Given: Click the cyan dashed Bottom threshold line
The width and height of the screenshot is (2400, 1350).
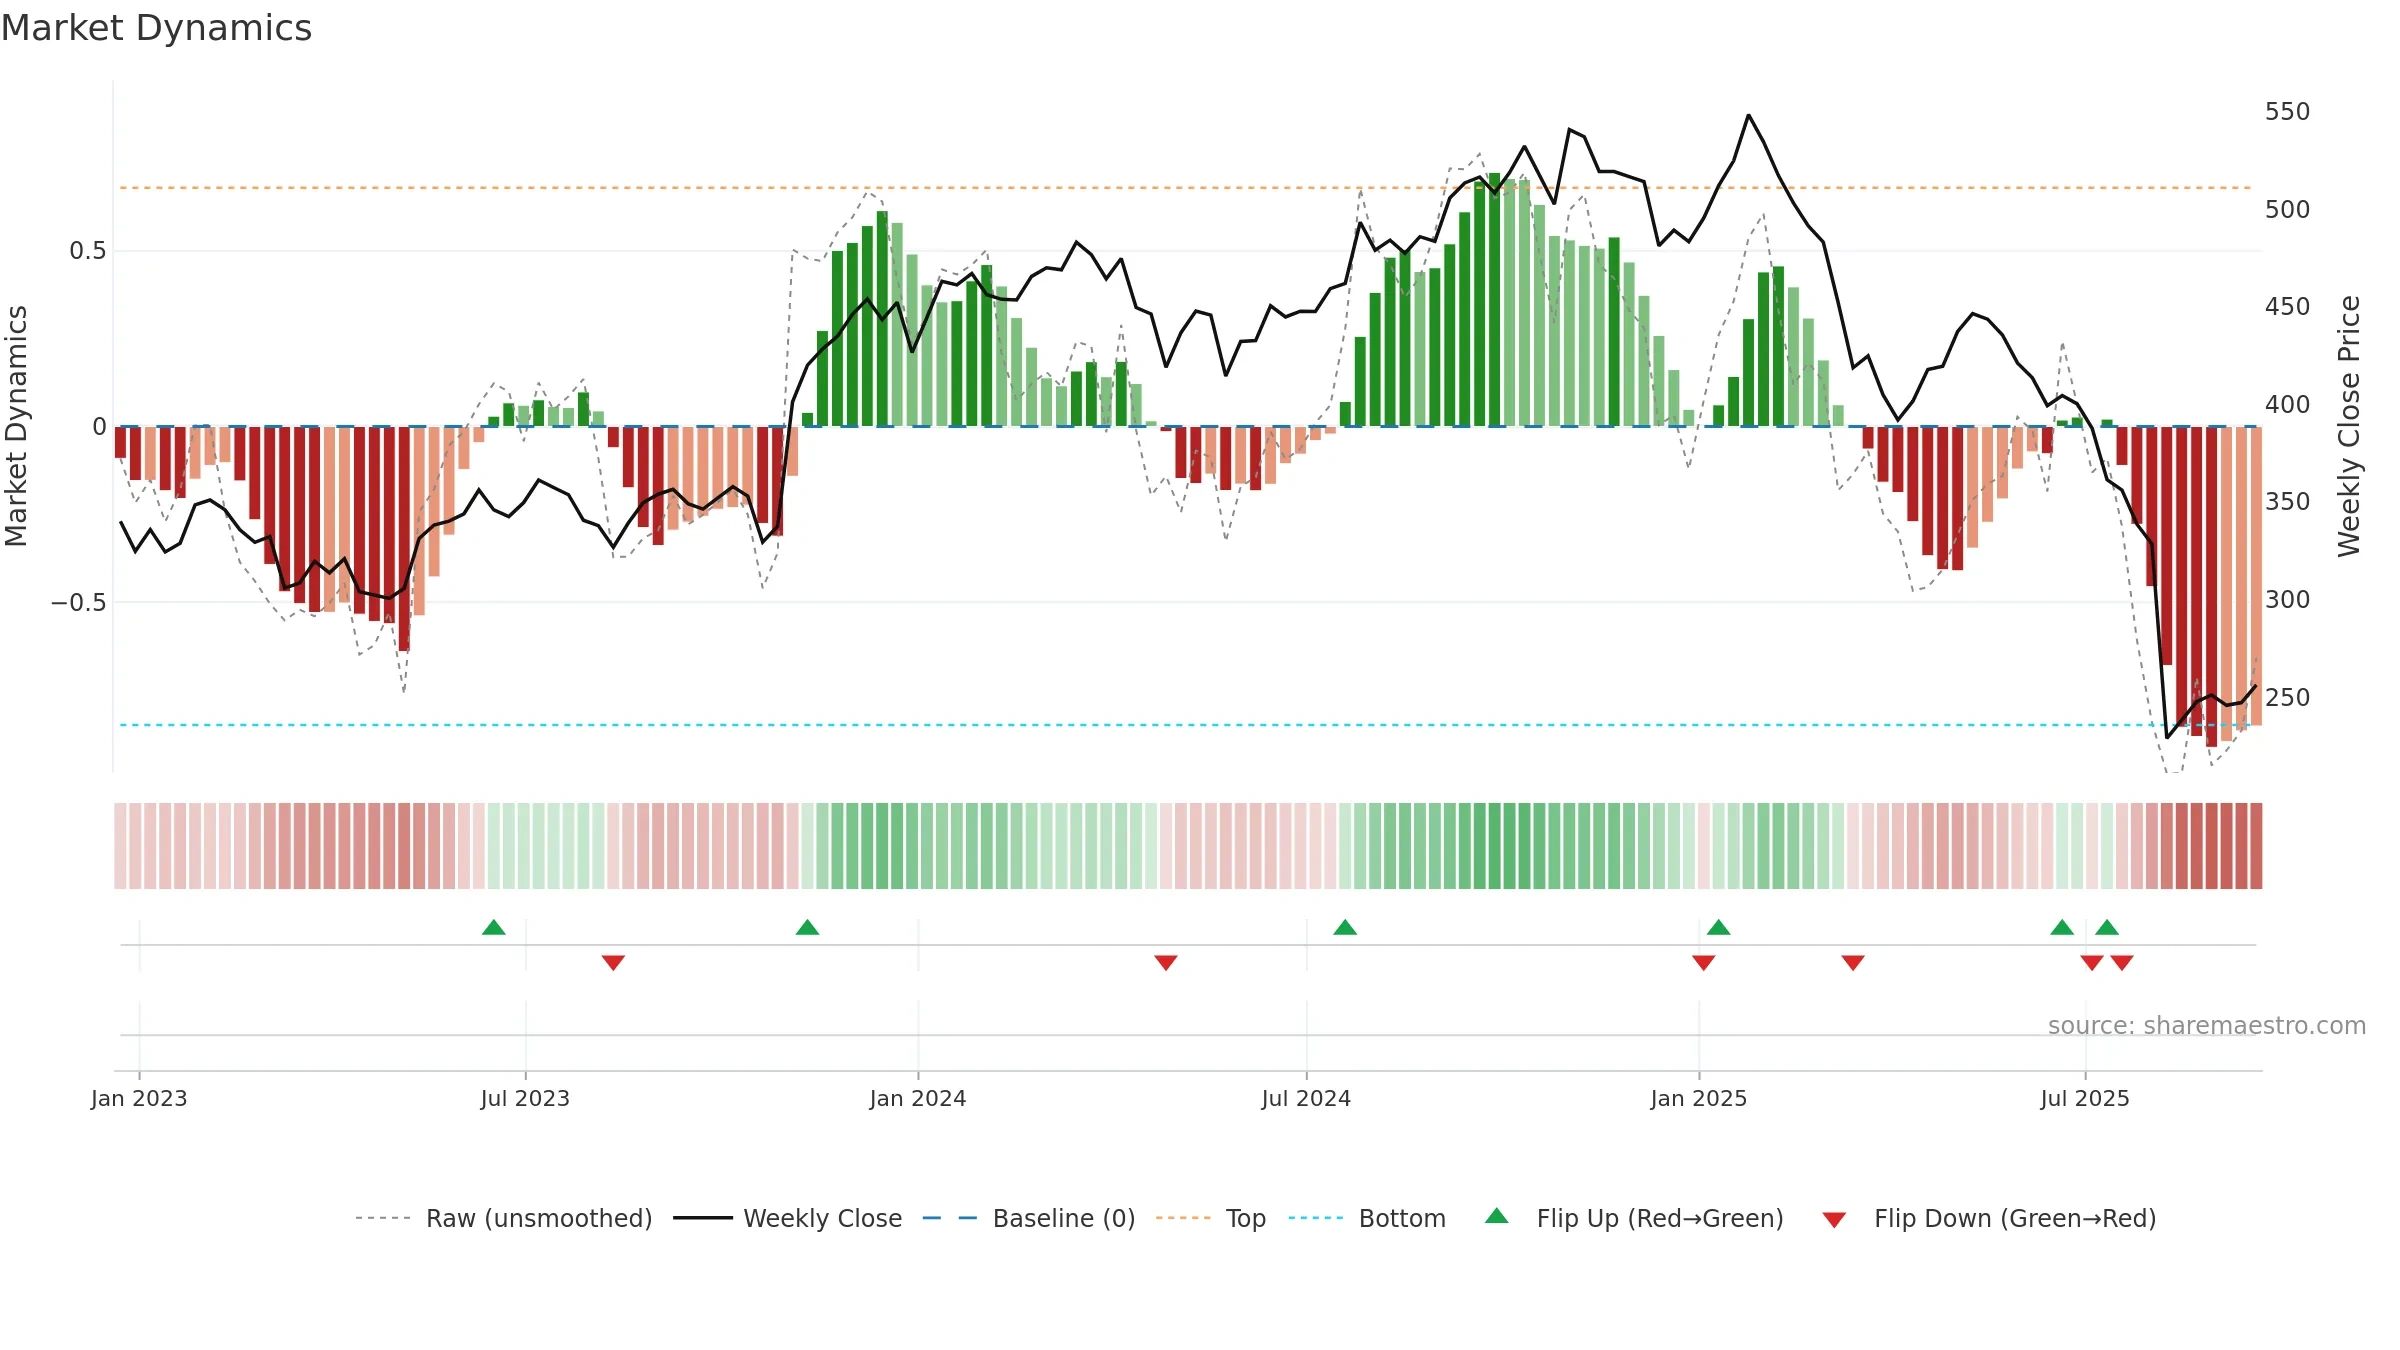Looking at the screenshot, I should (1186, 725).
